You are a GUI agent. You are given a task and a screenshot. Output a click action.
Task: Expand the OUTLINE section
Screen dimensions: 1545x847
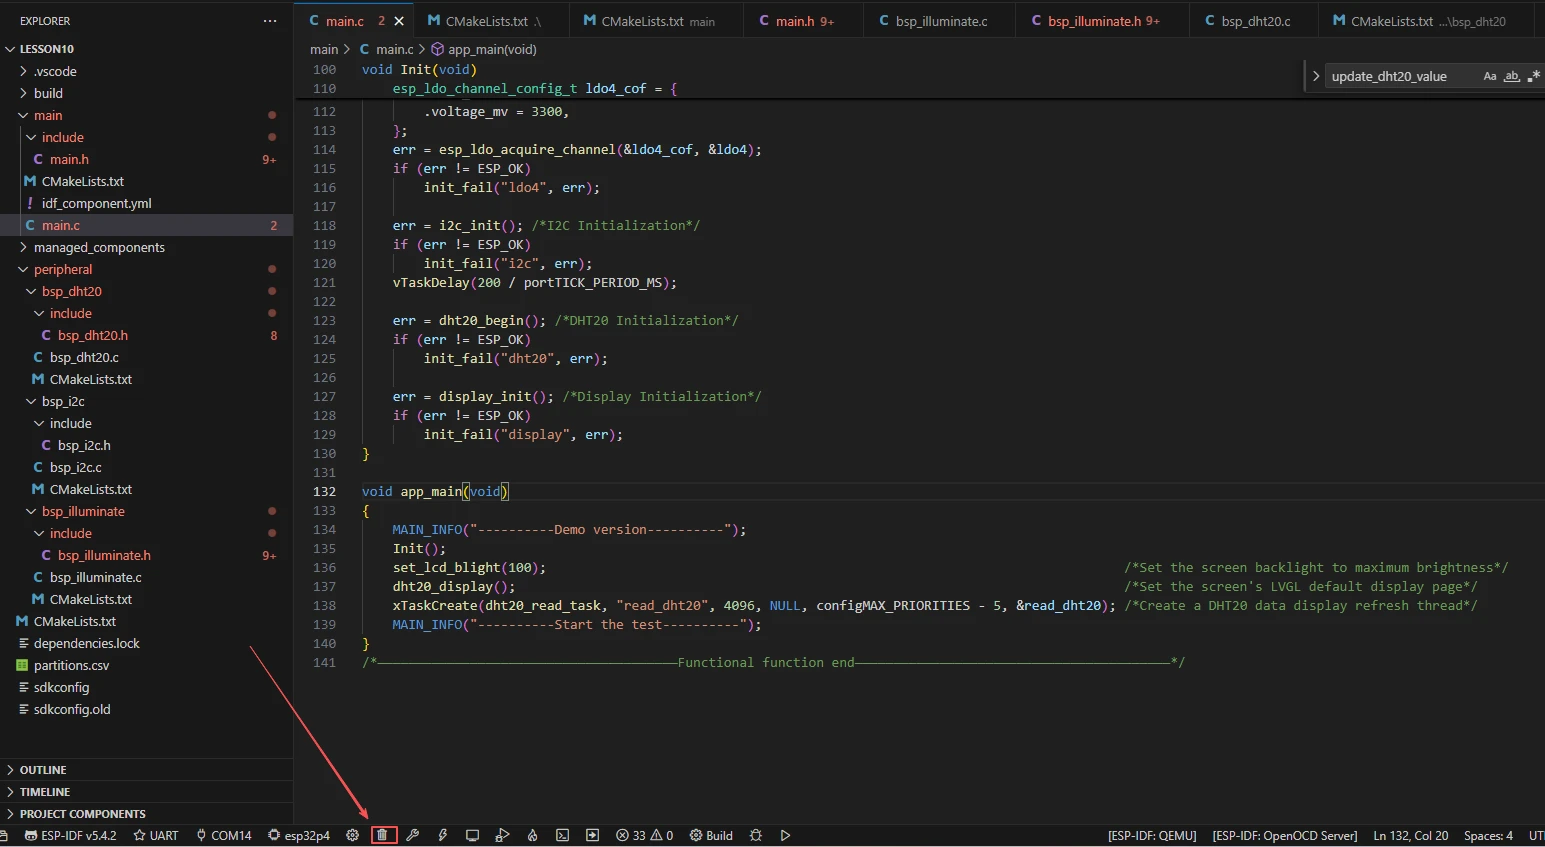pos(43,770)
